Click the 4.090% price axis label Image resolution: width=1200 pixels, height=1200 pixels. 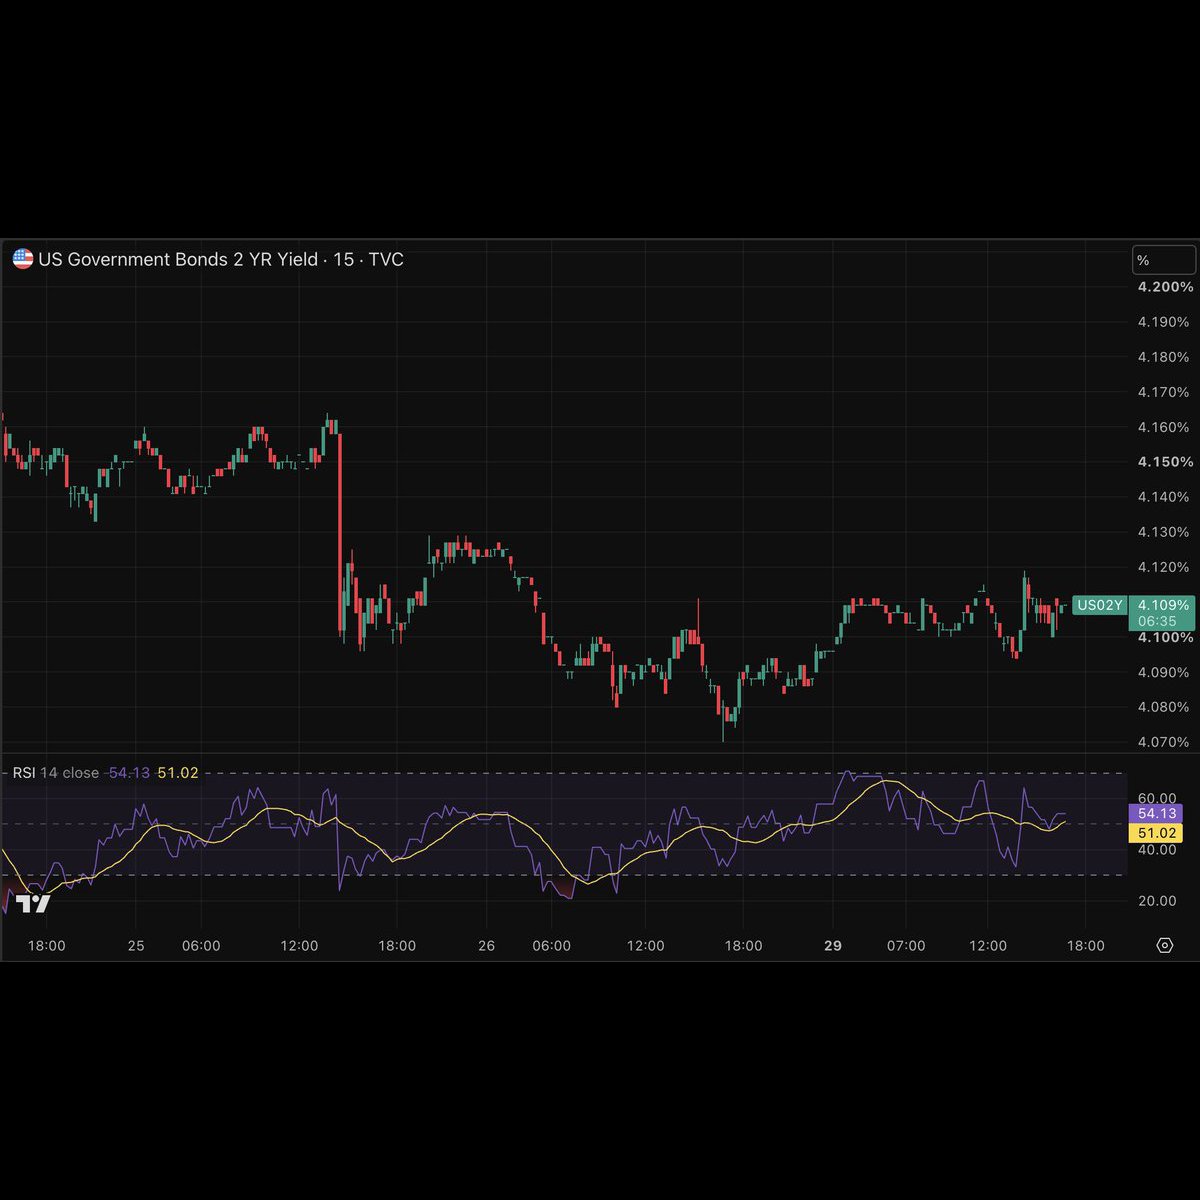coord(1164,672)
